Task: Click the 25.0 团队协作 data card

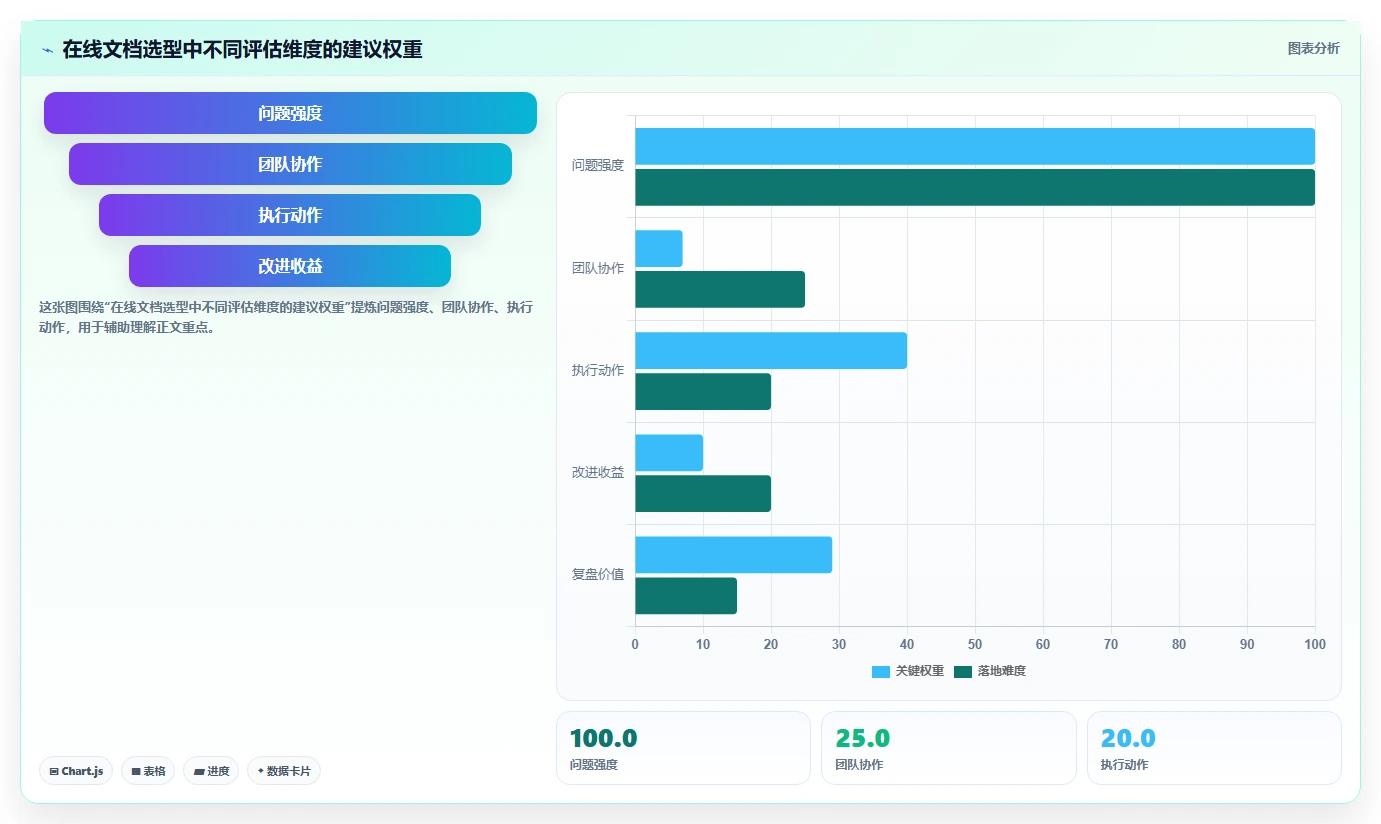Action: coord(949,748)
